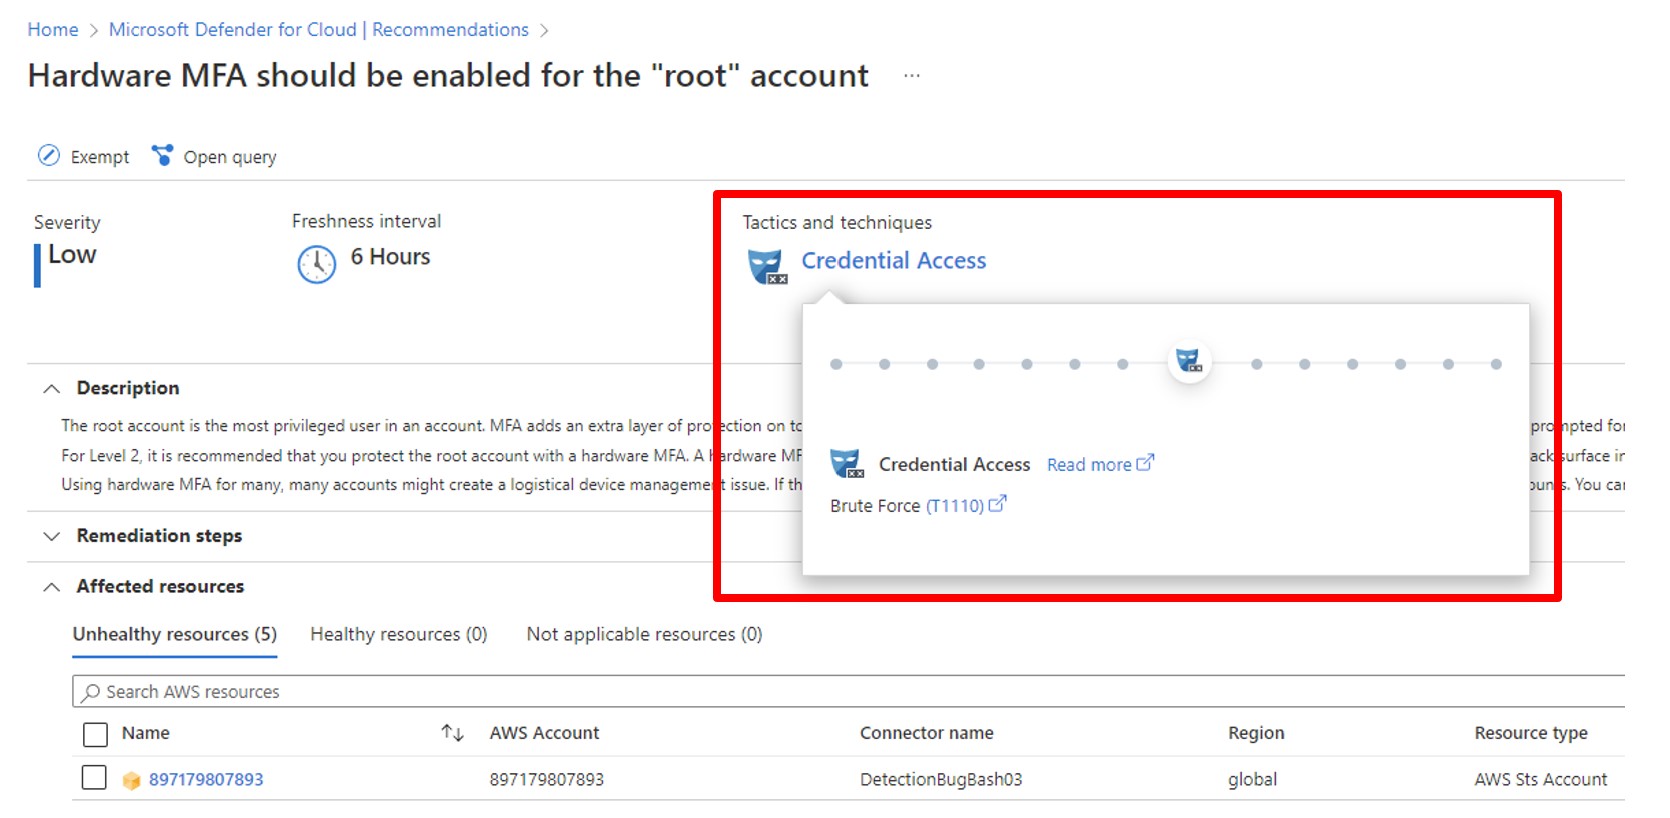
Task: Click the DetectionBugBash03 connector cell
Action: (x=941, y=779)
